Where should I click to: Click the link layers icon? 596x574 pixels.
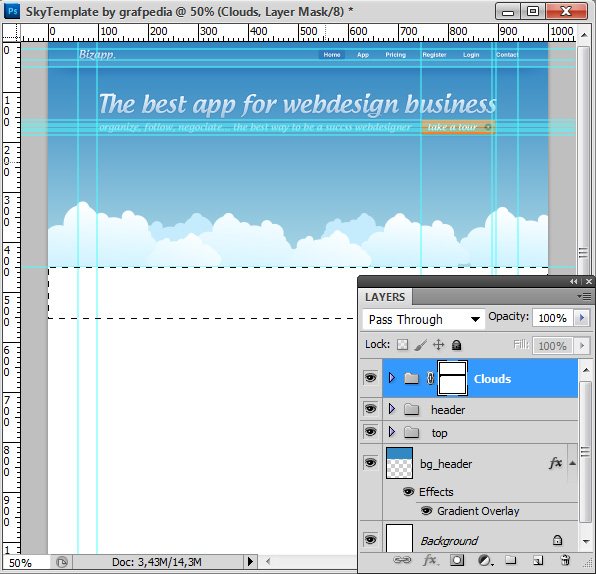pos(402,560)
